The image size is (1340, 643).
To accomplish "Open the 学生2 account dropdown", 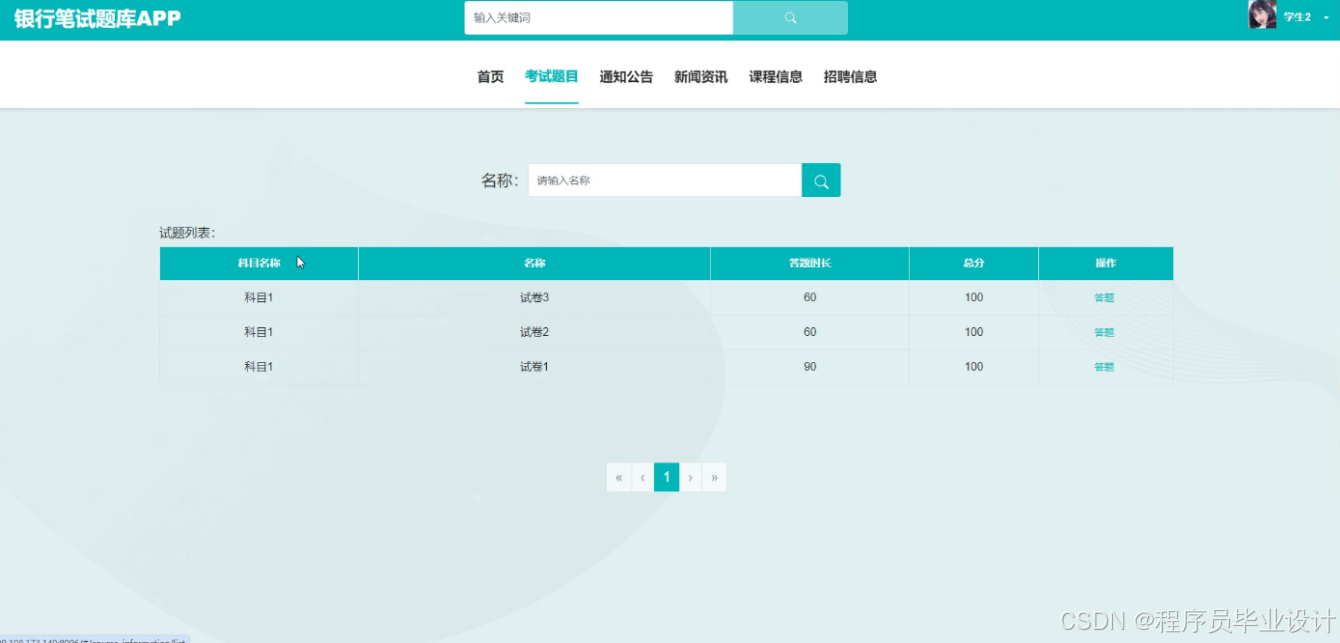I will [x=1301, y=17].
